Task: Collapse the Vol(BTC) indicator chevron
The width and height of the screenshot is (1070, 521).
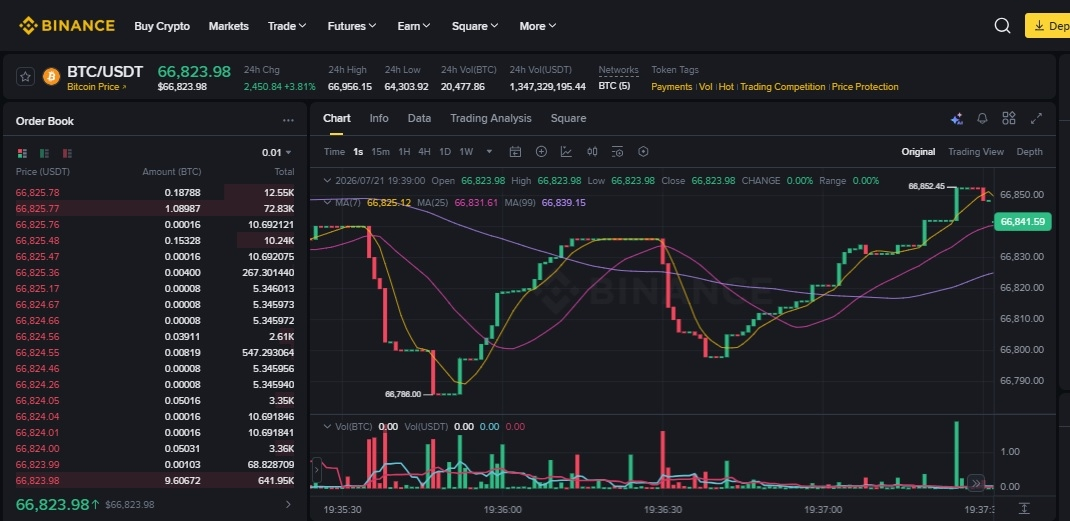Action: [x=326, y=427]
